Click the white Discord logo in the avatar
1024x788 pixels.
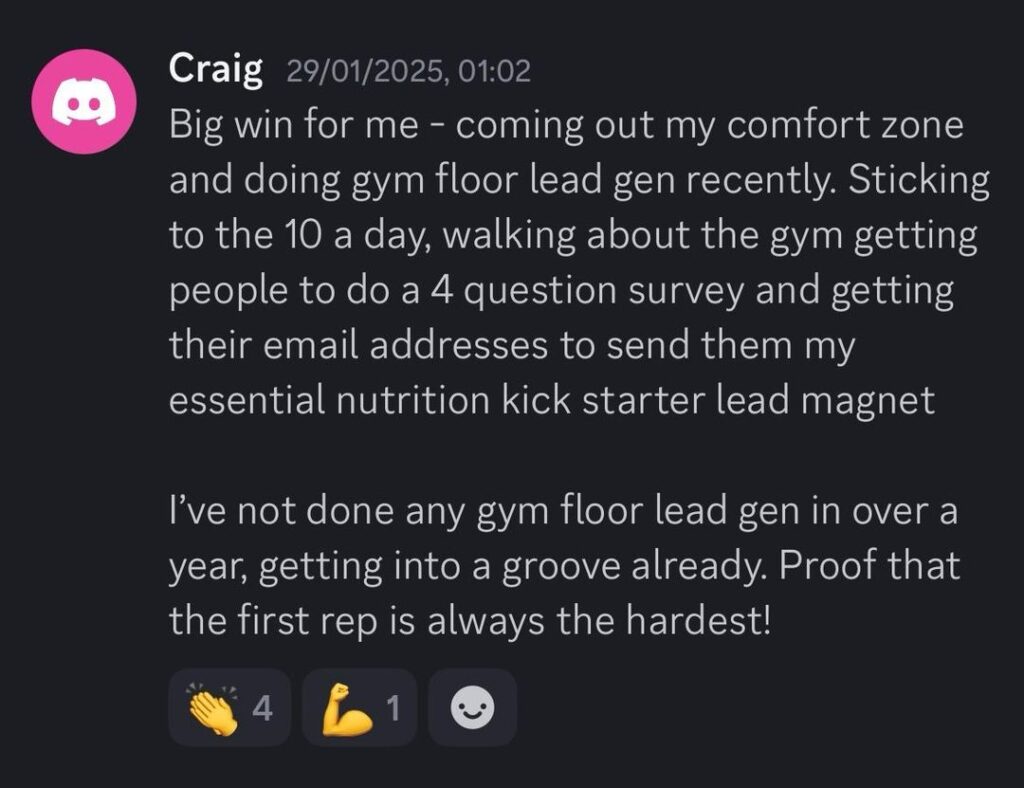point(84,101)
